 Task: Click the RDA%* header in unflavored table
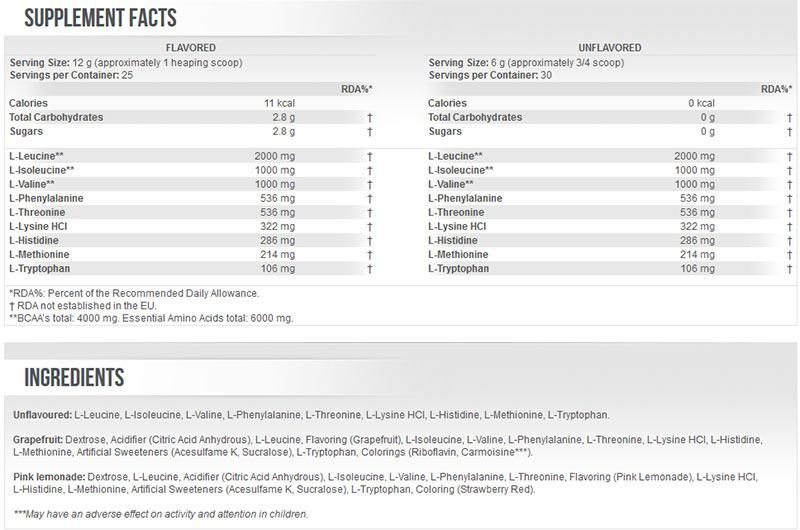pyautogui.click(x=776, y=89)
